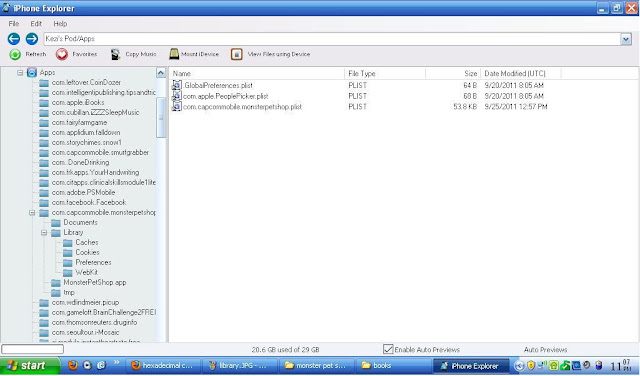Click the com.apple.PeoplePicker.plist file icon
Viewport: 640px width, 376px height.
(x=177, y=96)
